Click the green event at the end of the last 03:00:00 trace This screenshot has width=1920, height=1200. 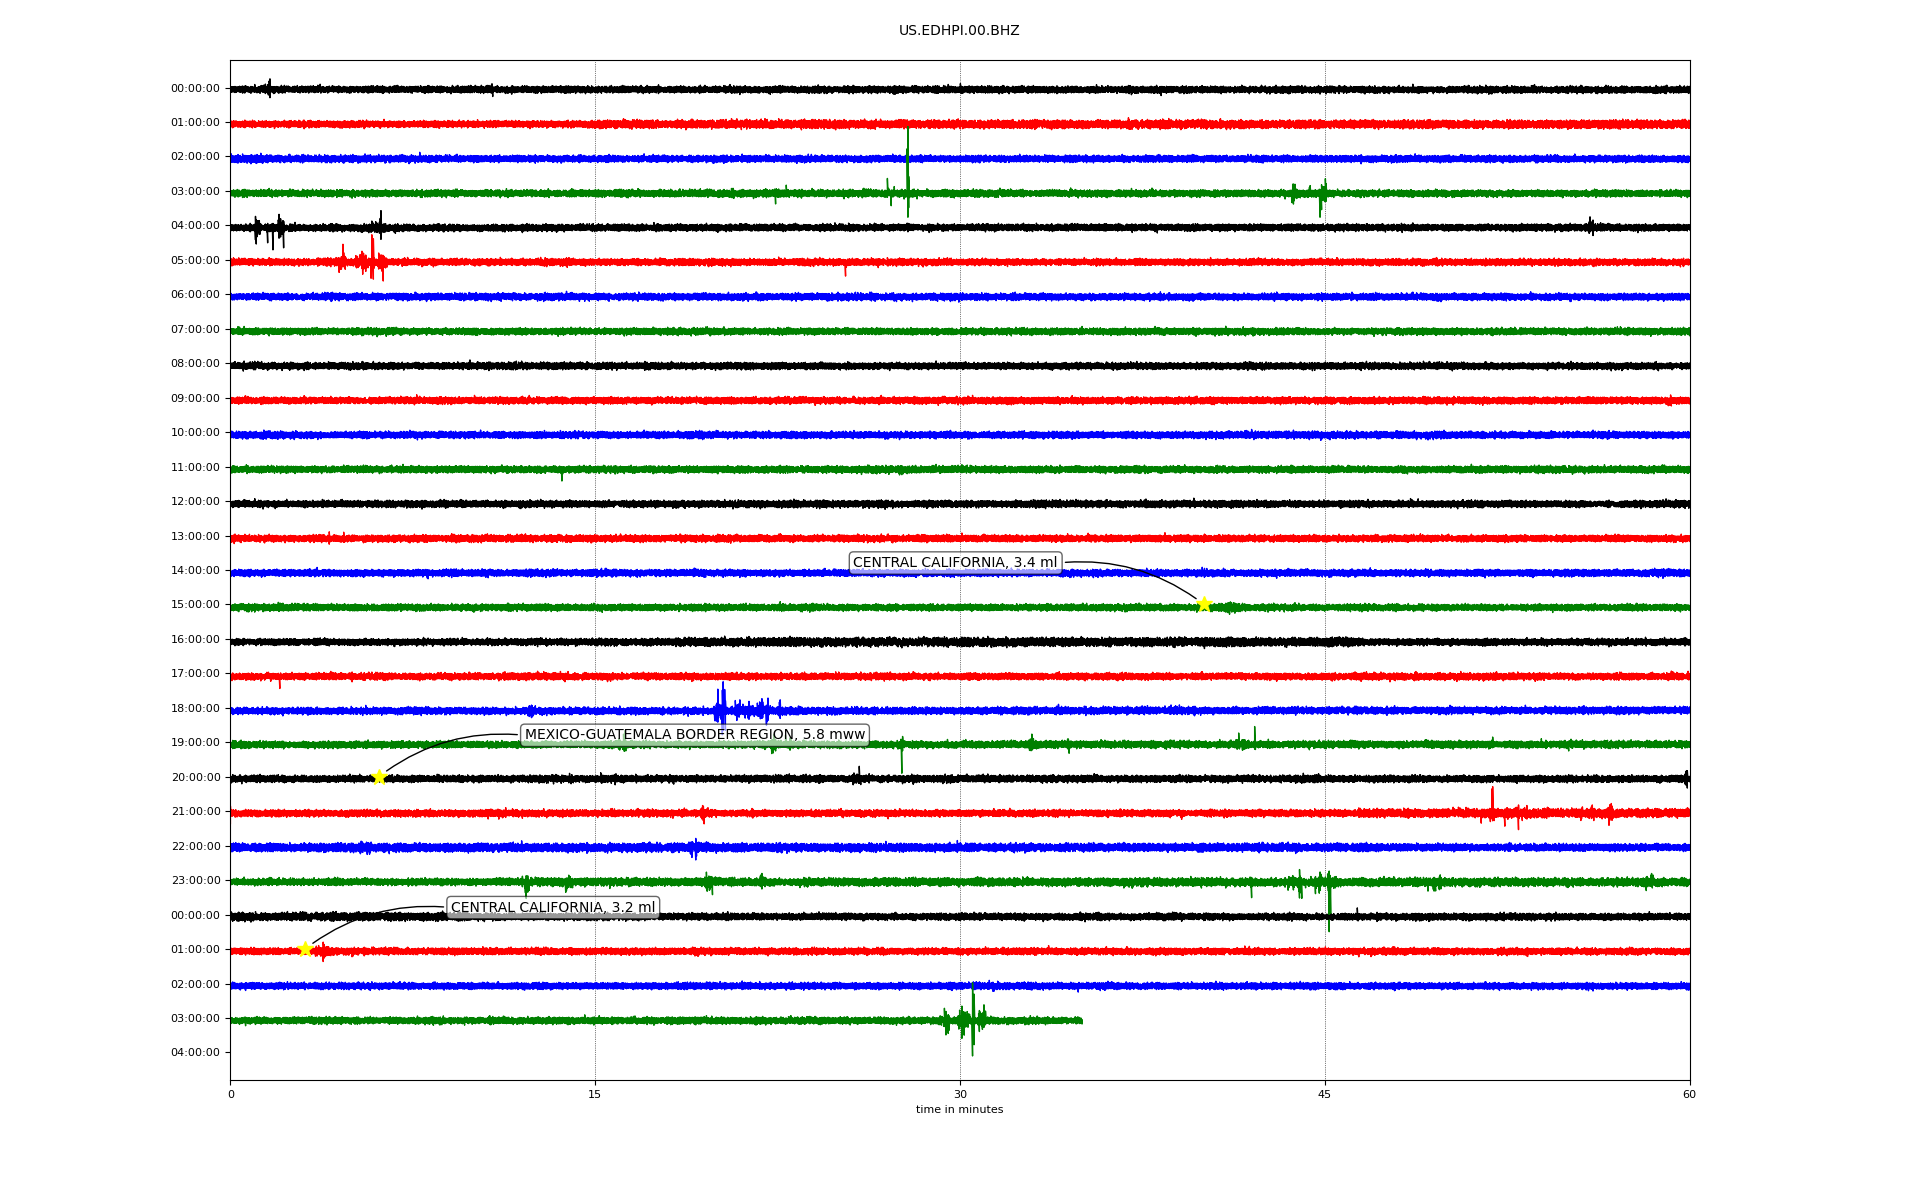point(967,1020)
